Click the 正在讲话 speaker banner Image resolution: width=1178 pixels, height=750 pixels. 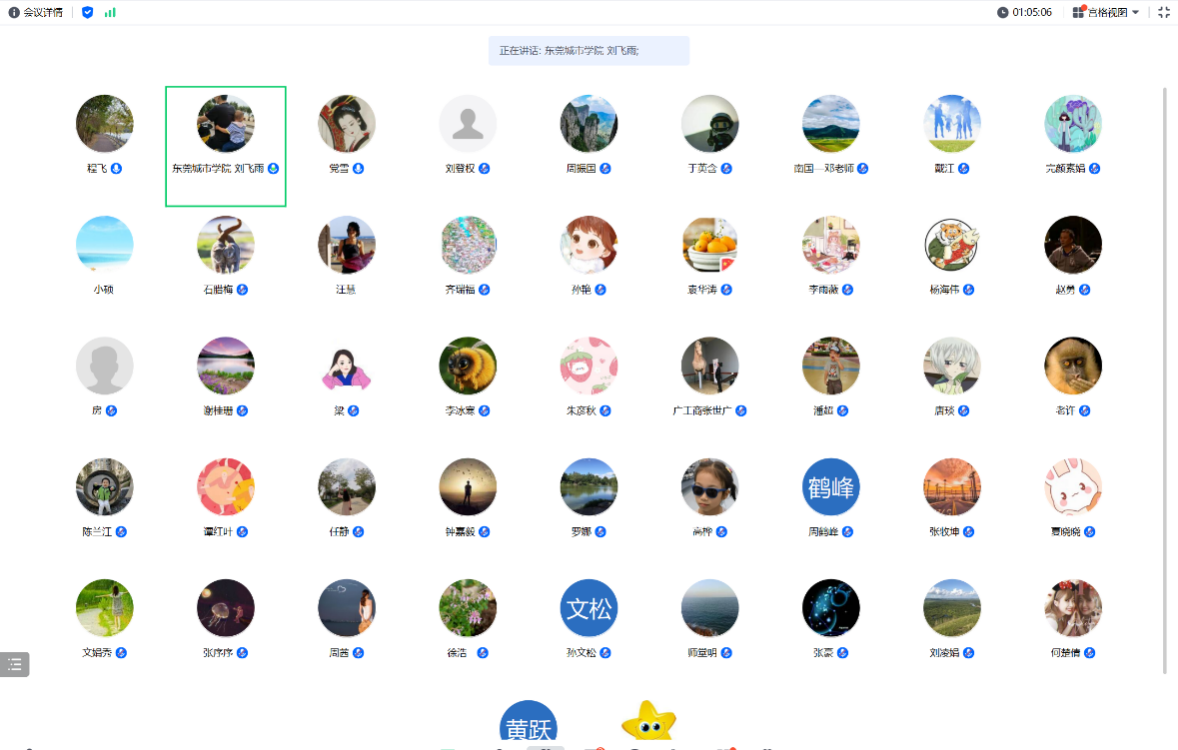point(588,50)
